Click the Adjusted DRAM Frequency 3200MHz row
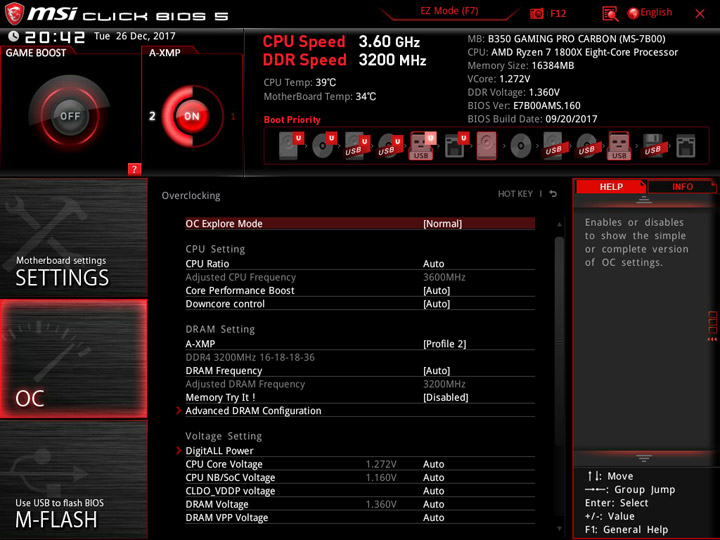Screen dimensions: 720x540 coord(360,384)
